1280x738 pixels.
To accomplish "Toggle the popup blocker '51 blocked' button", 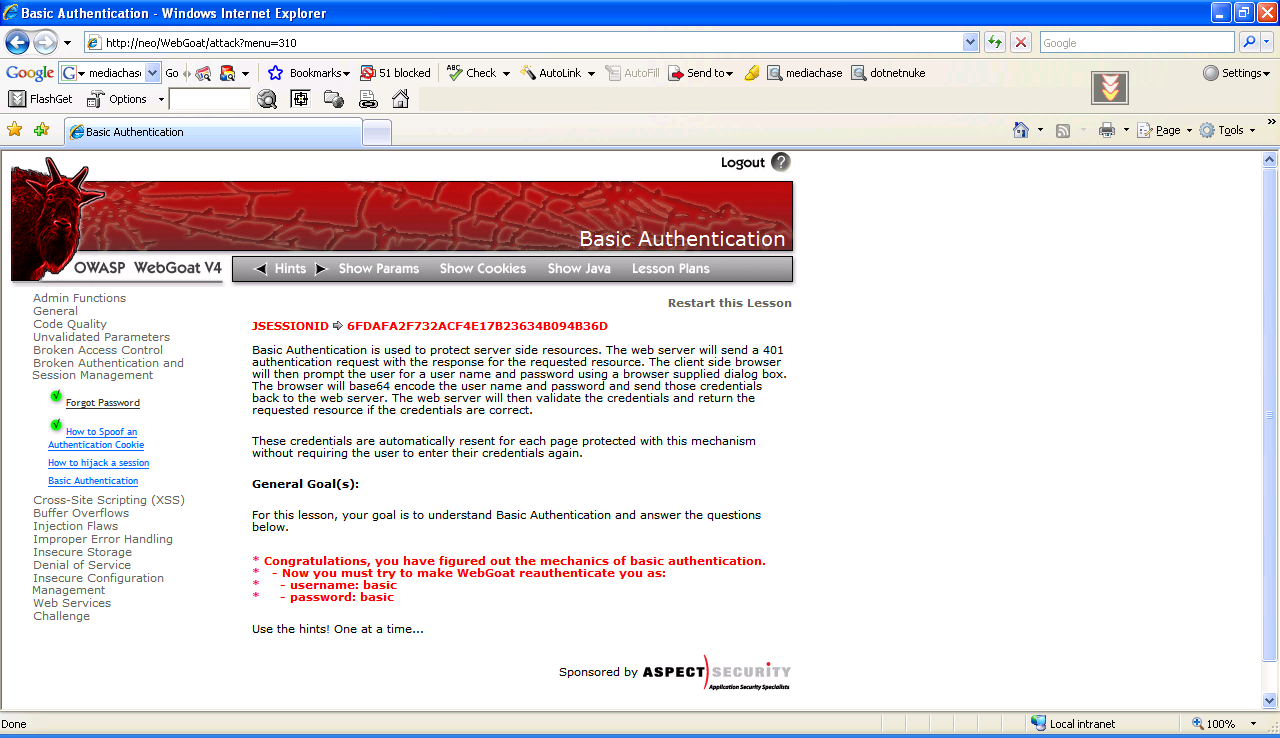I will click(396, 73).
